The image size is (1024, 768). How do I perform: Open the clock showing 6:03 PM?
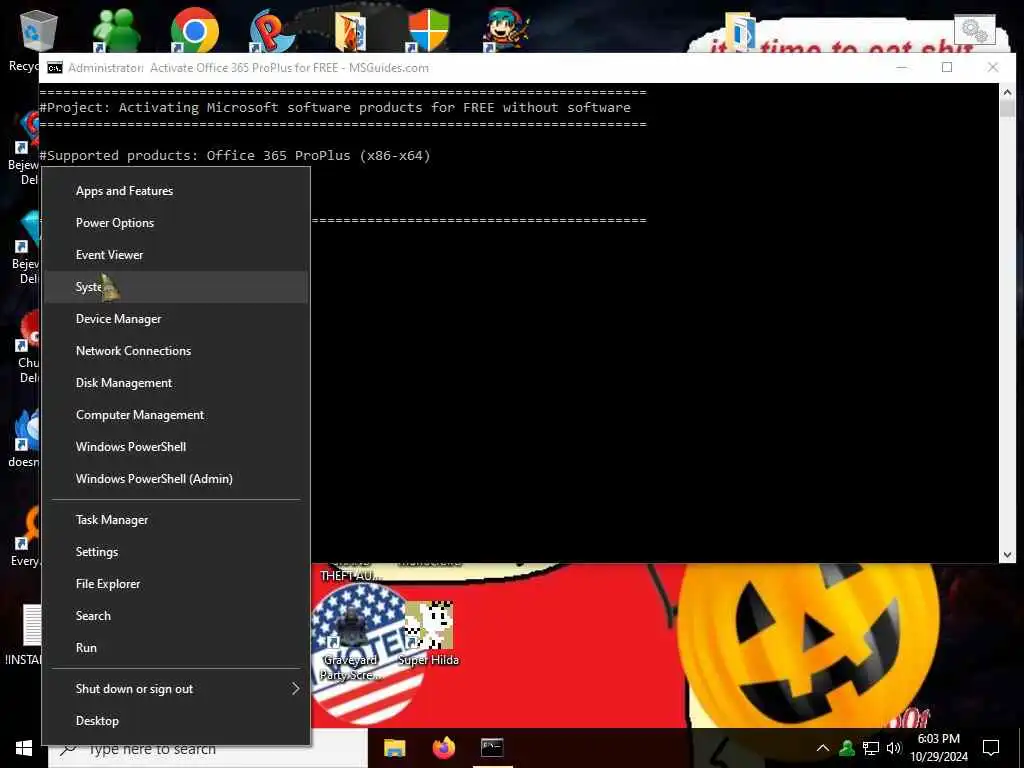pyautogui.click(x=938, y=748)
